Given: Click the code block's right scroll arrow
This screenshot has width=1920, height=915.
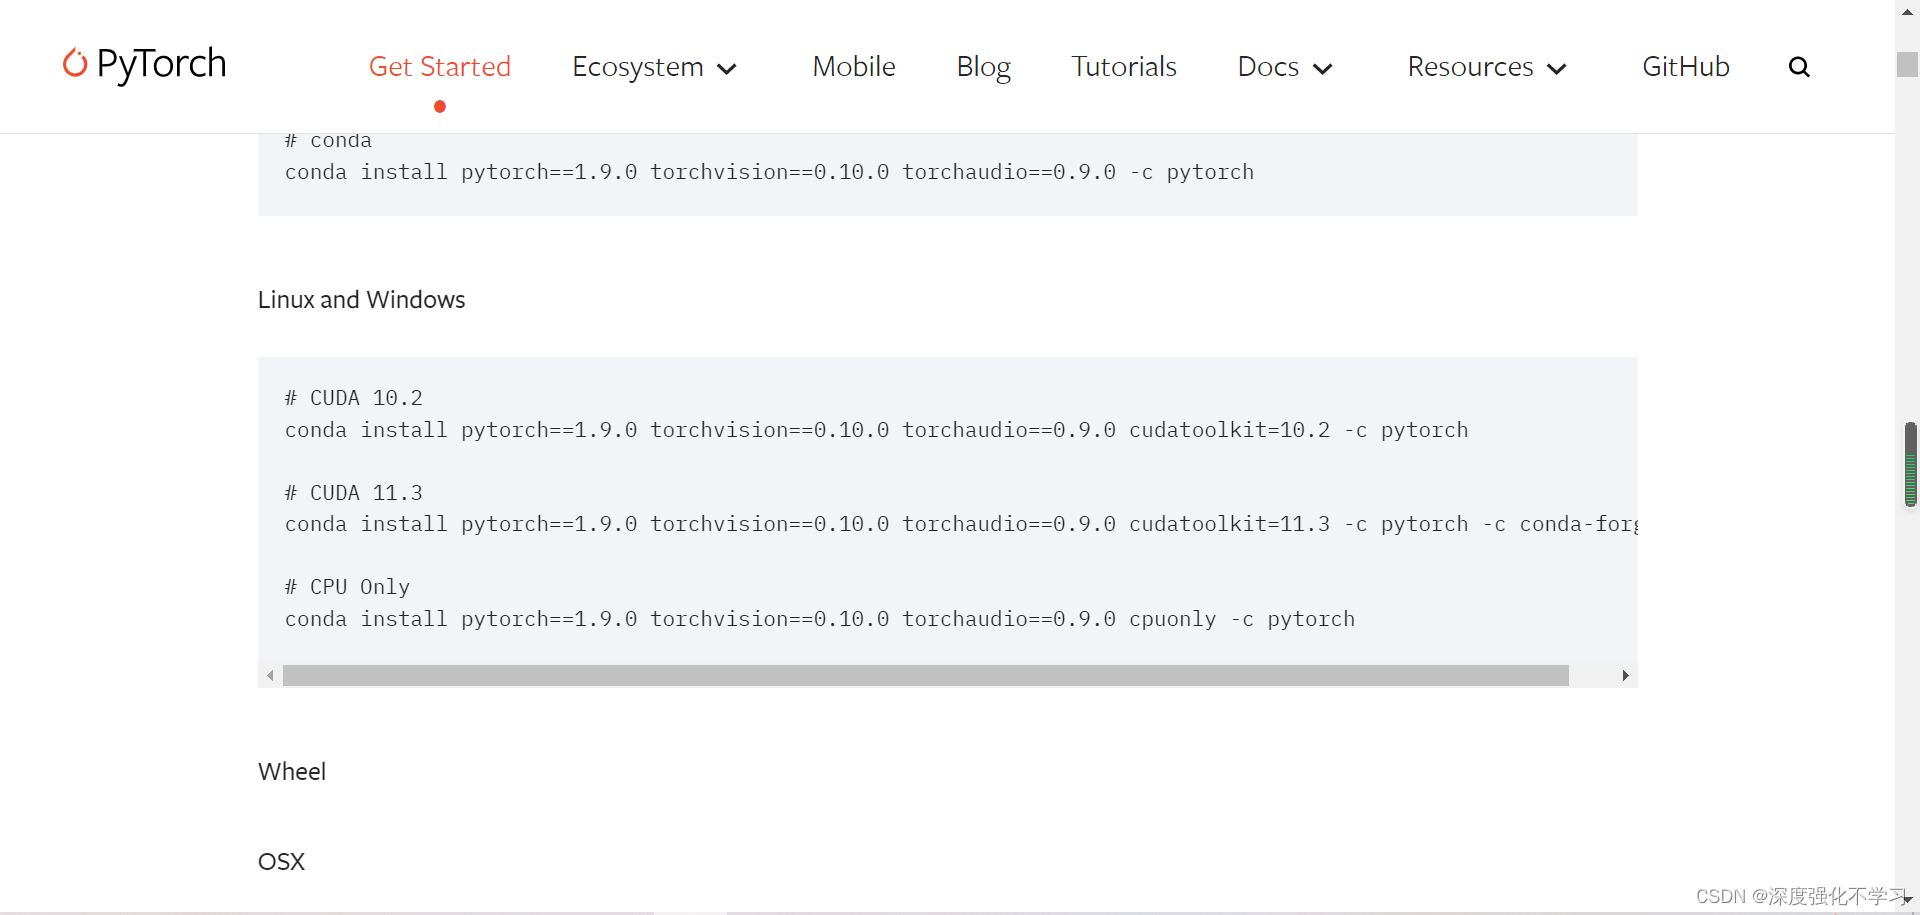Looking at the screenshot, I should [x=1625, y=676].
